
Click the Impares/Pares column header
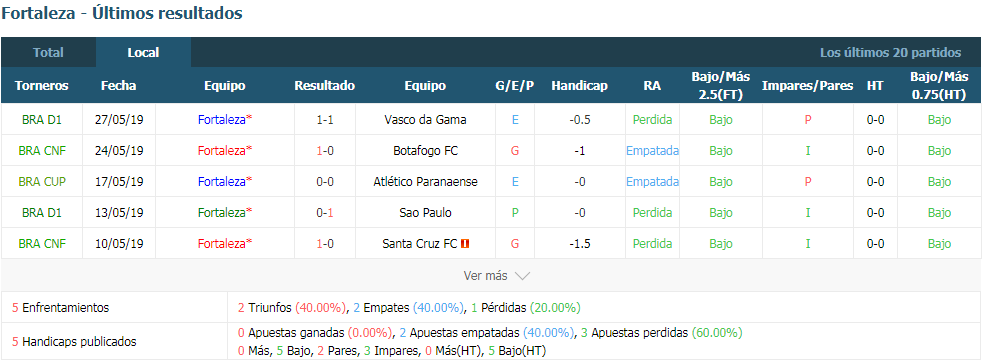click(807, 86)
